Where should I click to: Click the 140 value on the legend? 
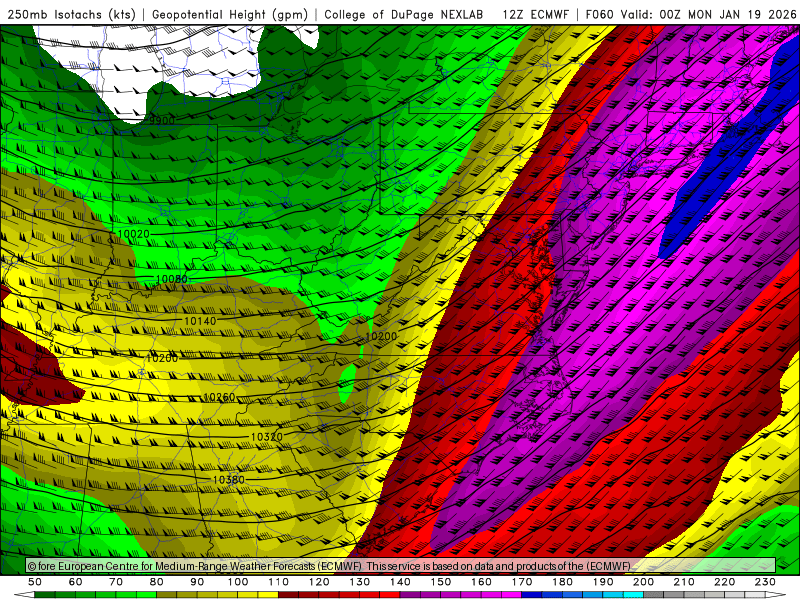point(401,582)
